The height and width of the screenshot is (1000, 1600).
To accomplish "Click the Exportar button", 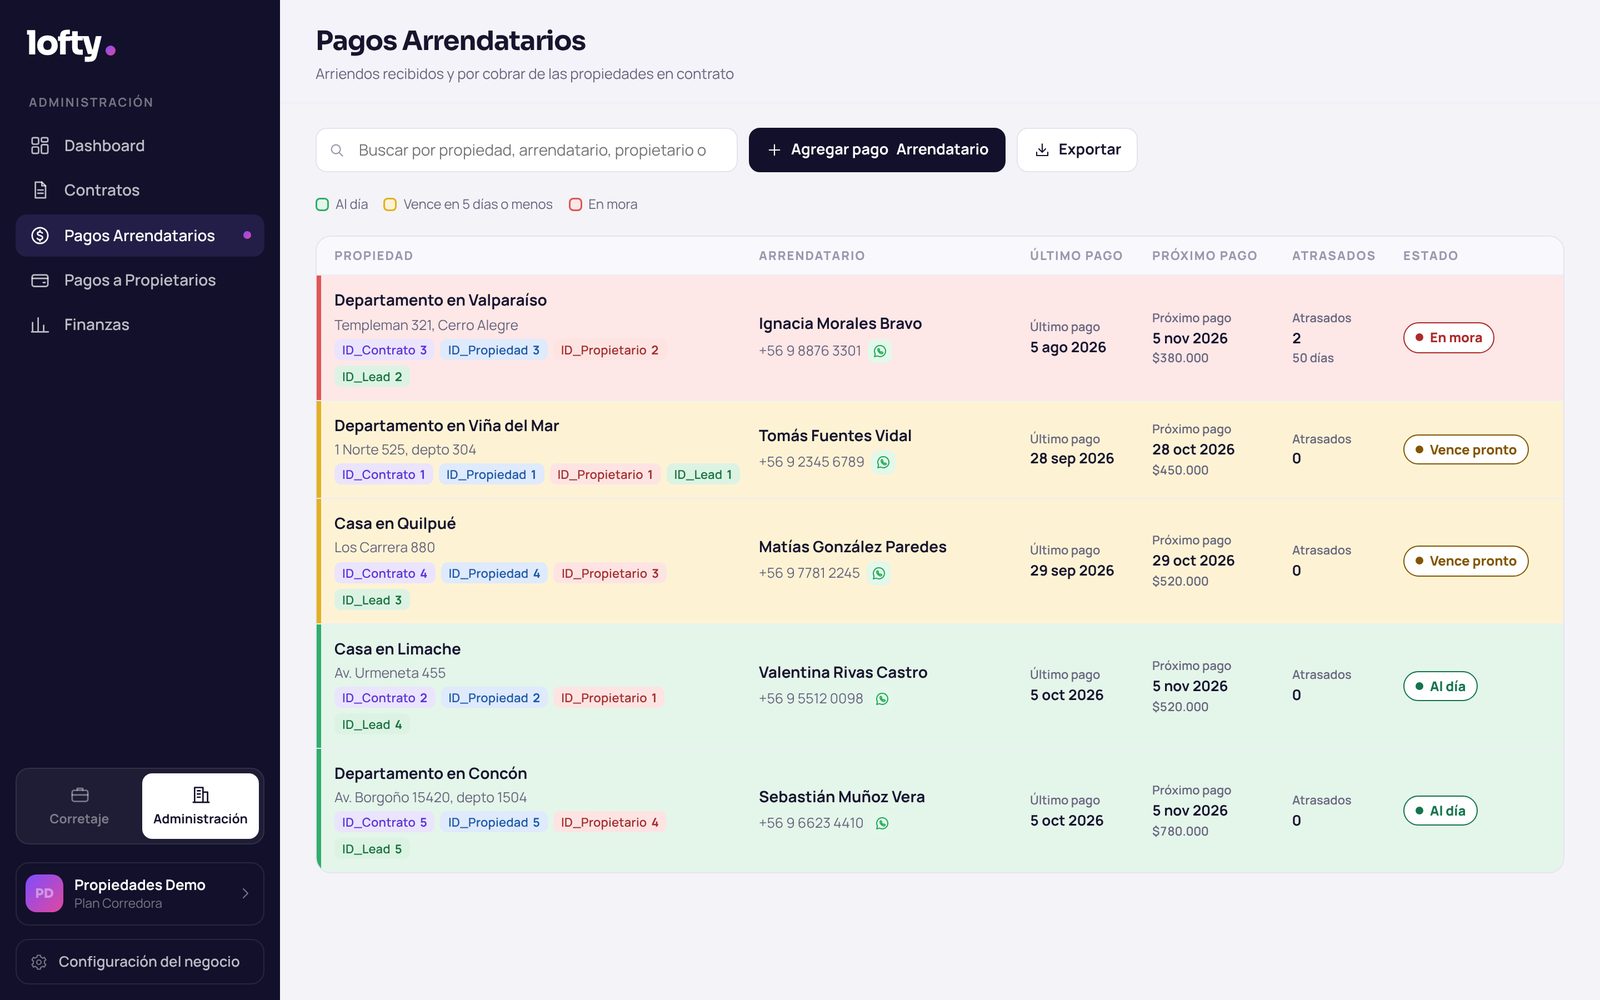I will pos(1077,150).
